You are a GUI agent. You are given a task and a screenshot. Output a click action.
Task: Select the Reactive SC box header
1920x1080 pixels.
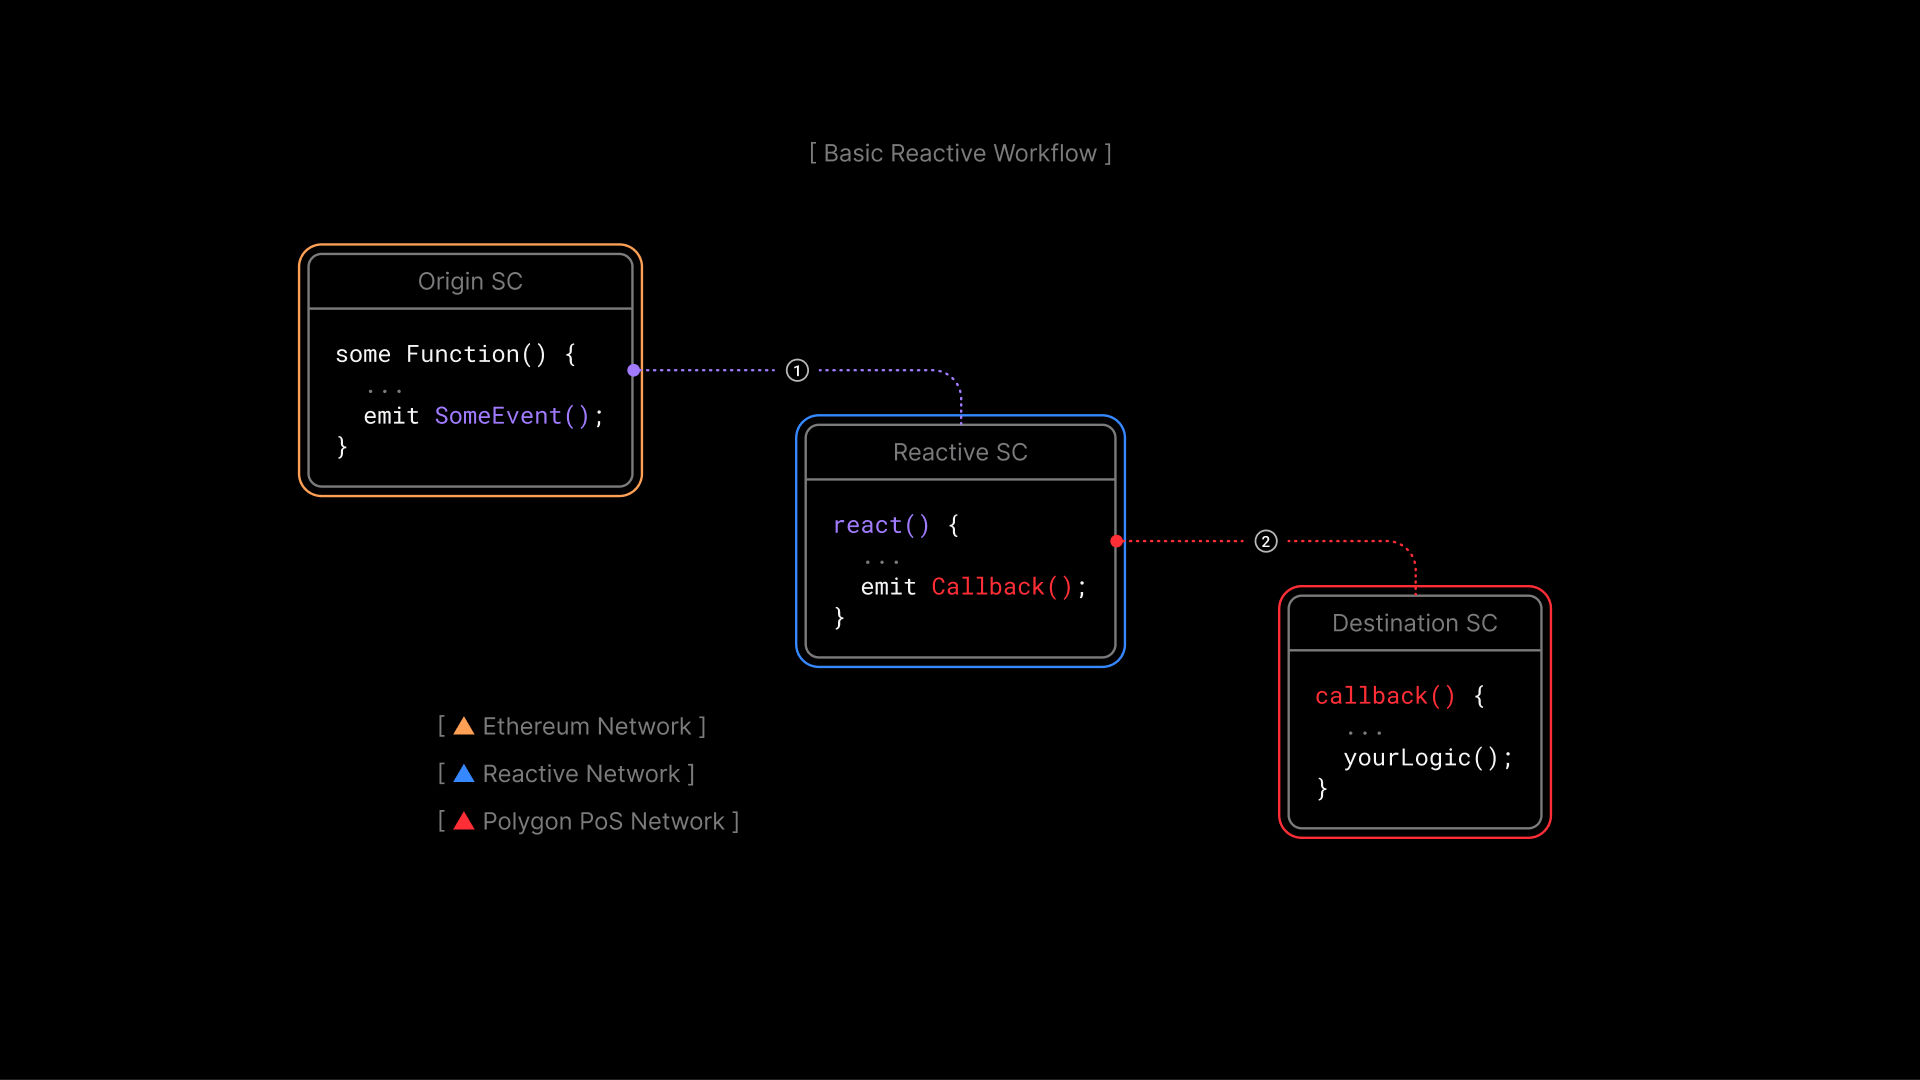(x=960, y=453)
